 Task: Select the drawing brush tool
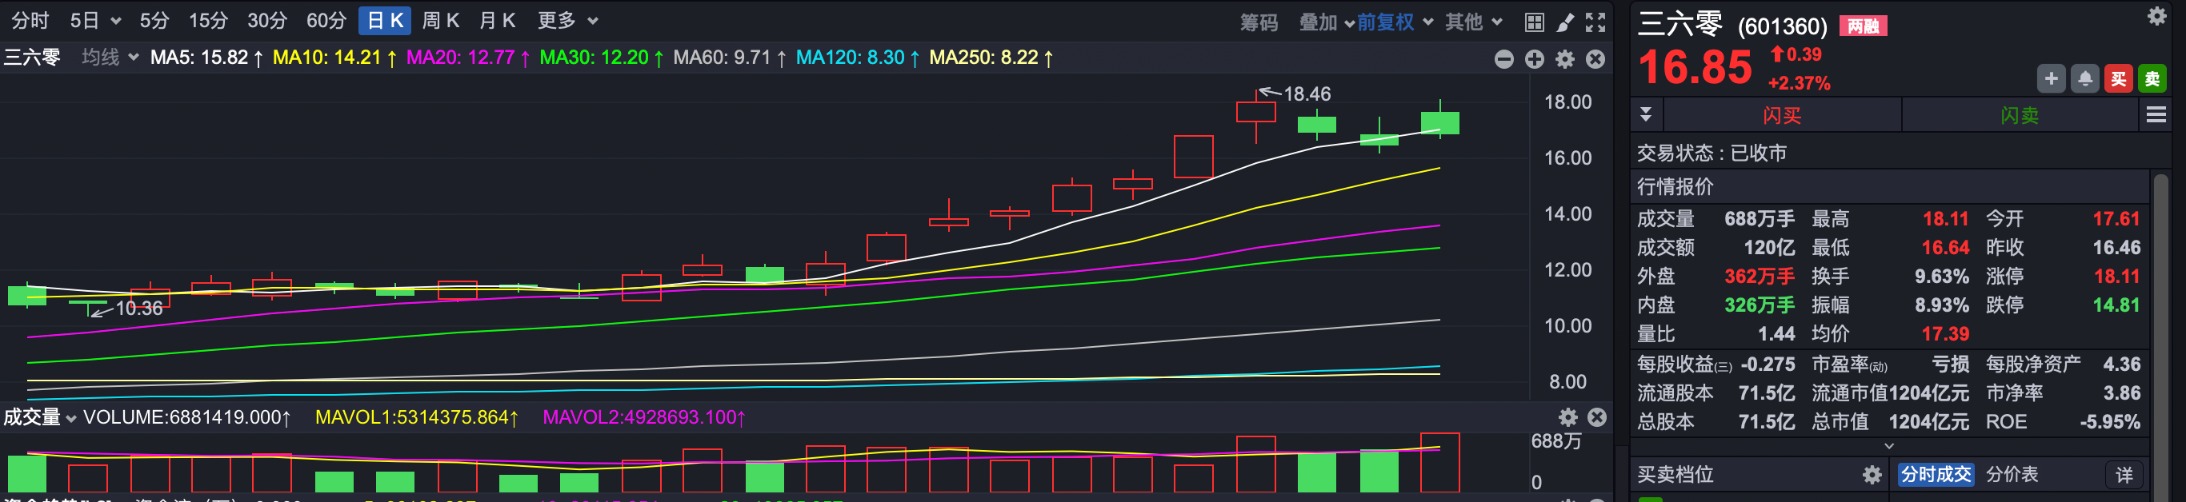pos(1565,22)
